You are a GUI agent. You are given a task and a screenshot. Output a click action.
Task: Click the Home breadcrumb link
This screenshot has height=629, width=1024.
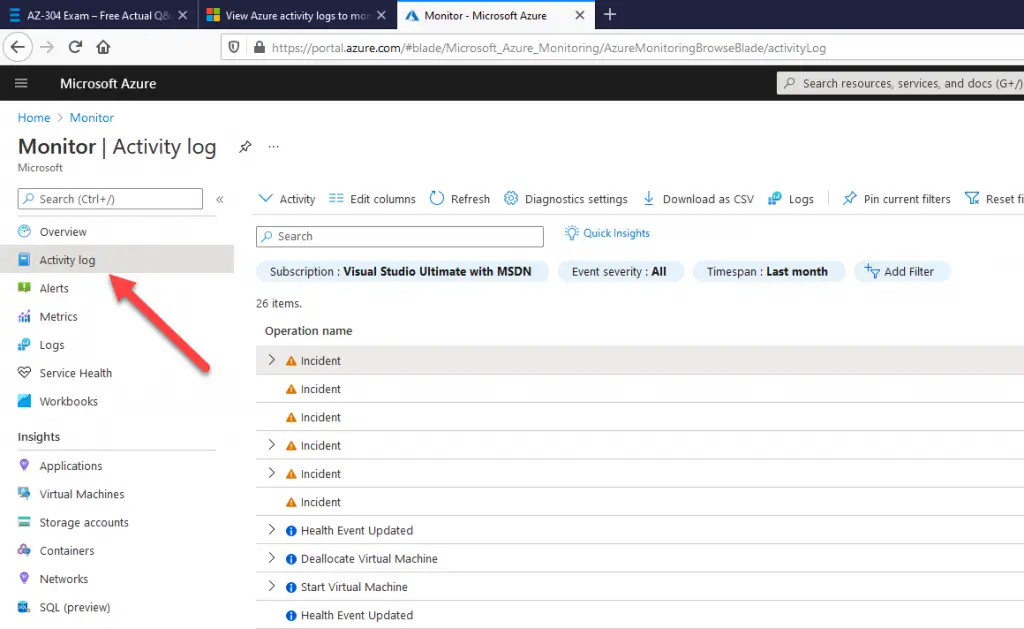34,118
